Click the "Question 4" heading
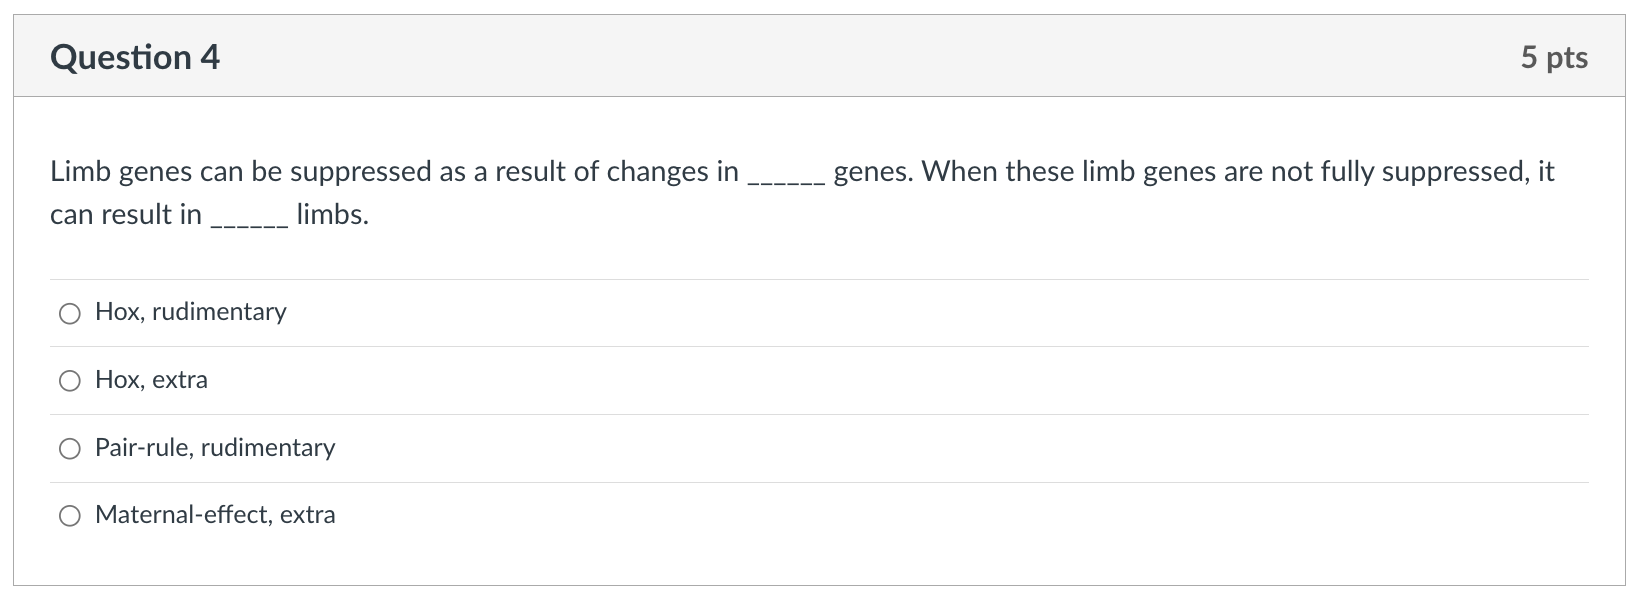The width and height of the screenshot is (1636, 598). pyautogui.click(x=135, y=58)
